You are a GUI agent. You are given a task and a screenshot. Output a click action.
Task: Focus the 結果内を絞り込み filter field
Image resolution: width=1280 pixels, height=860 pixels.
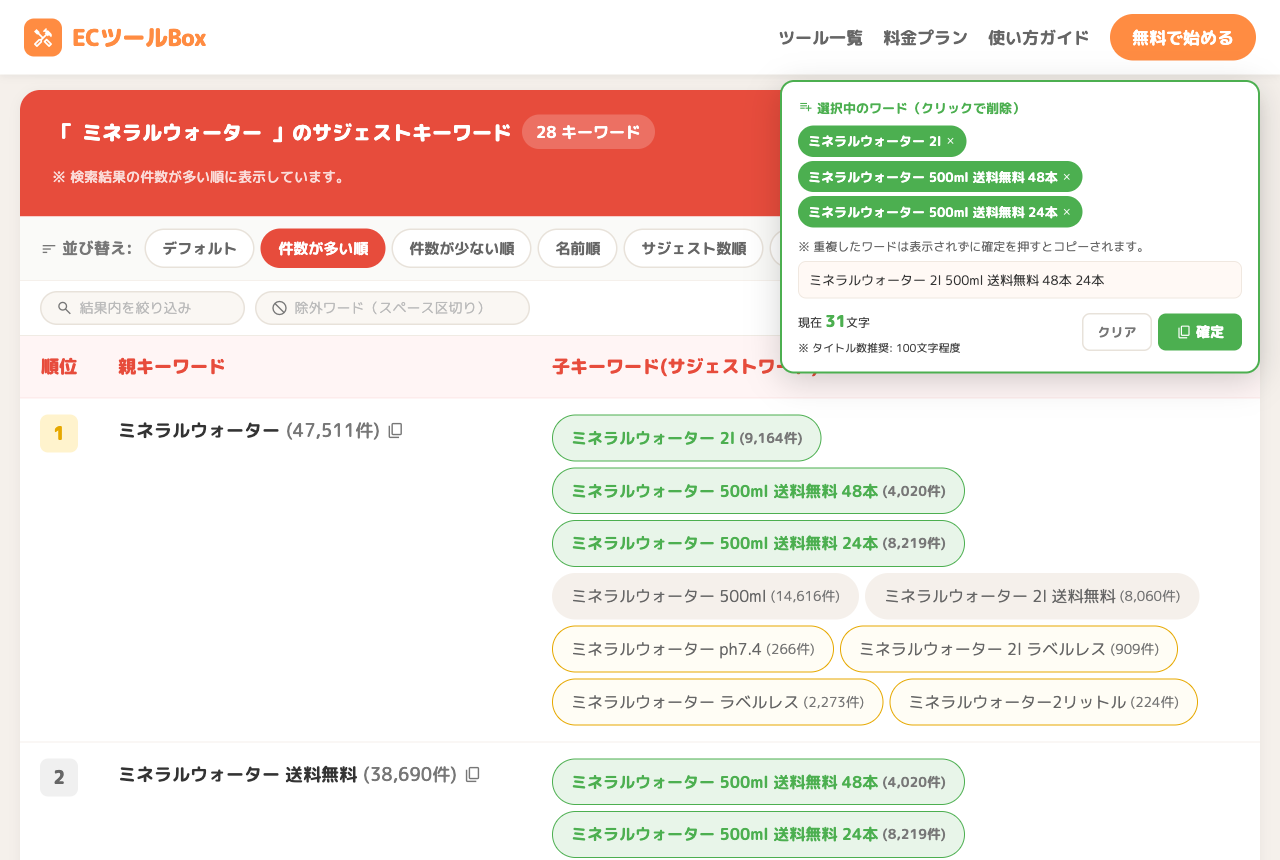(x=142, y=308)
